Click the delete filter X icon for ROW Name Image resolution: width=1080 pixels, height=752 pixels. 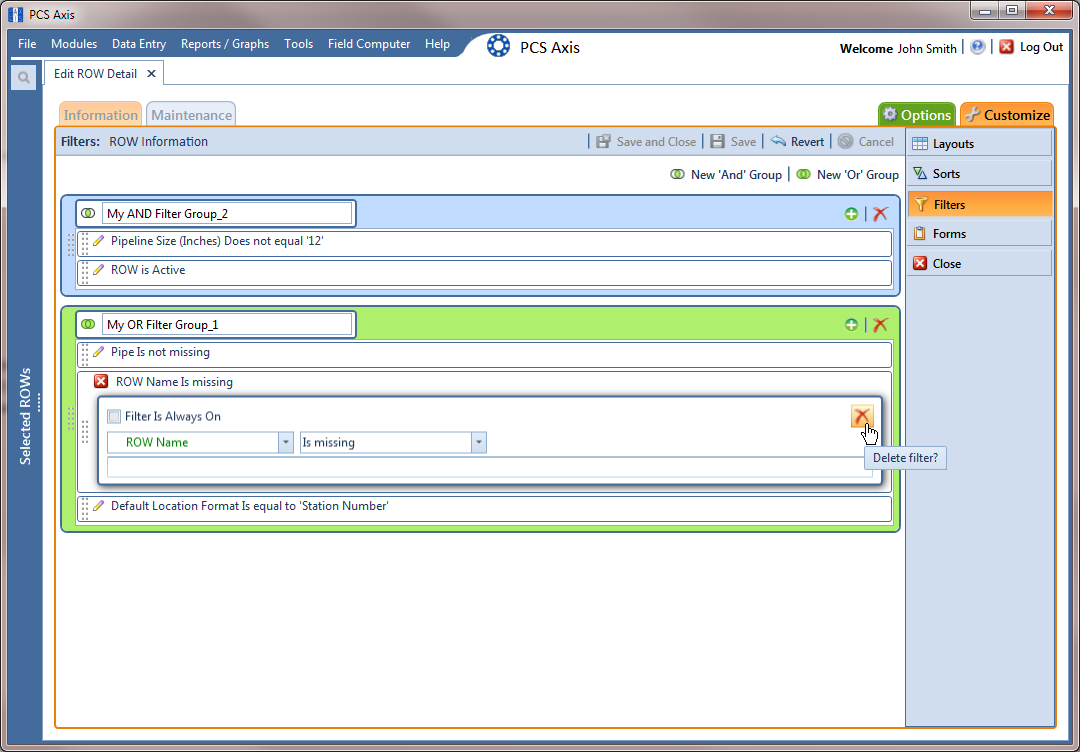click(861, 417)
